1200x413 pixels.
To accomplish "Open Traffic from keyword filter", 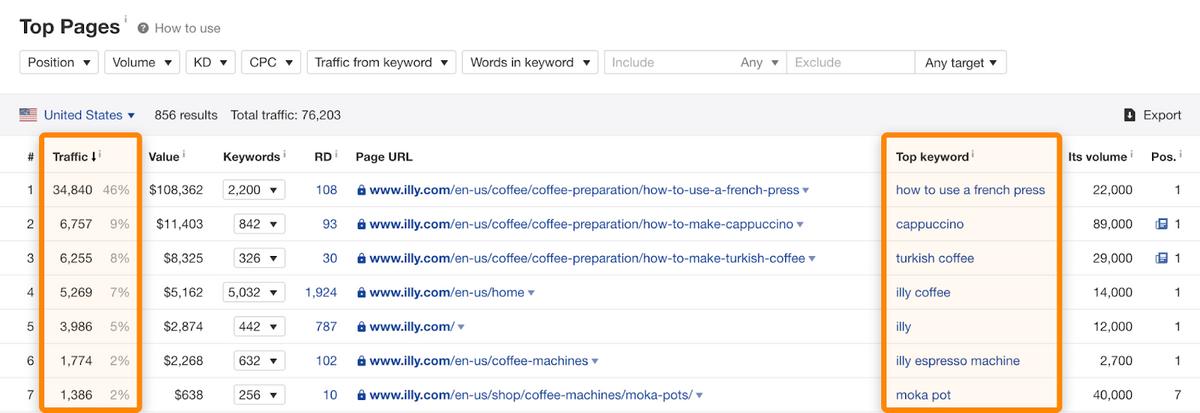I will 381,62.
